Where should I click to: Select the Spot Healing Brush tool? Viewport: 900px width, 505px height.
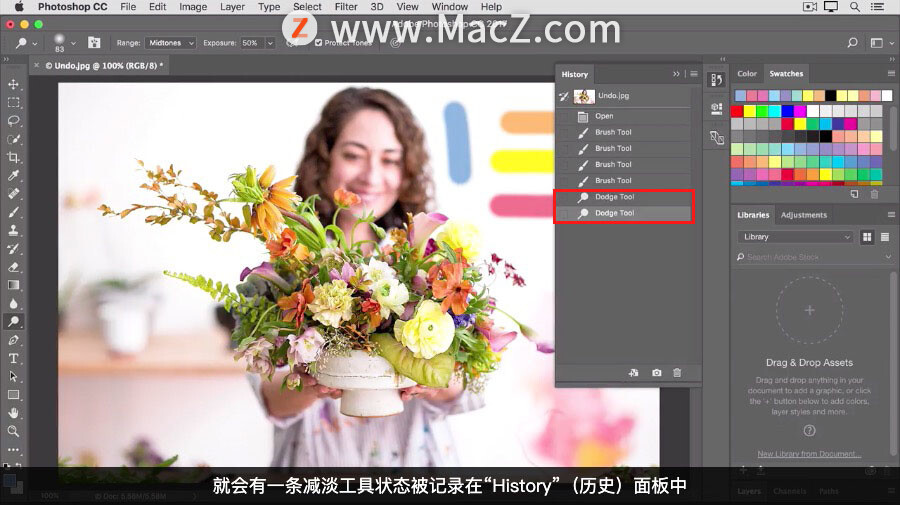click(x=13, y=194)
